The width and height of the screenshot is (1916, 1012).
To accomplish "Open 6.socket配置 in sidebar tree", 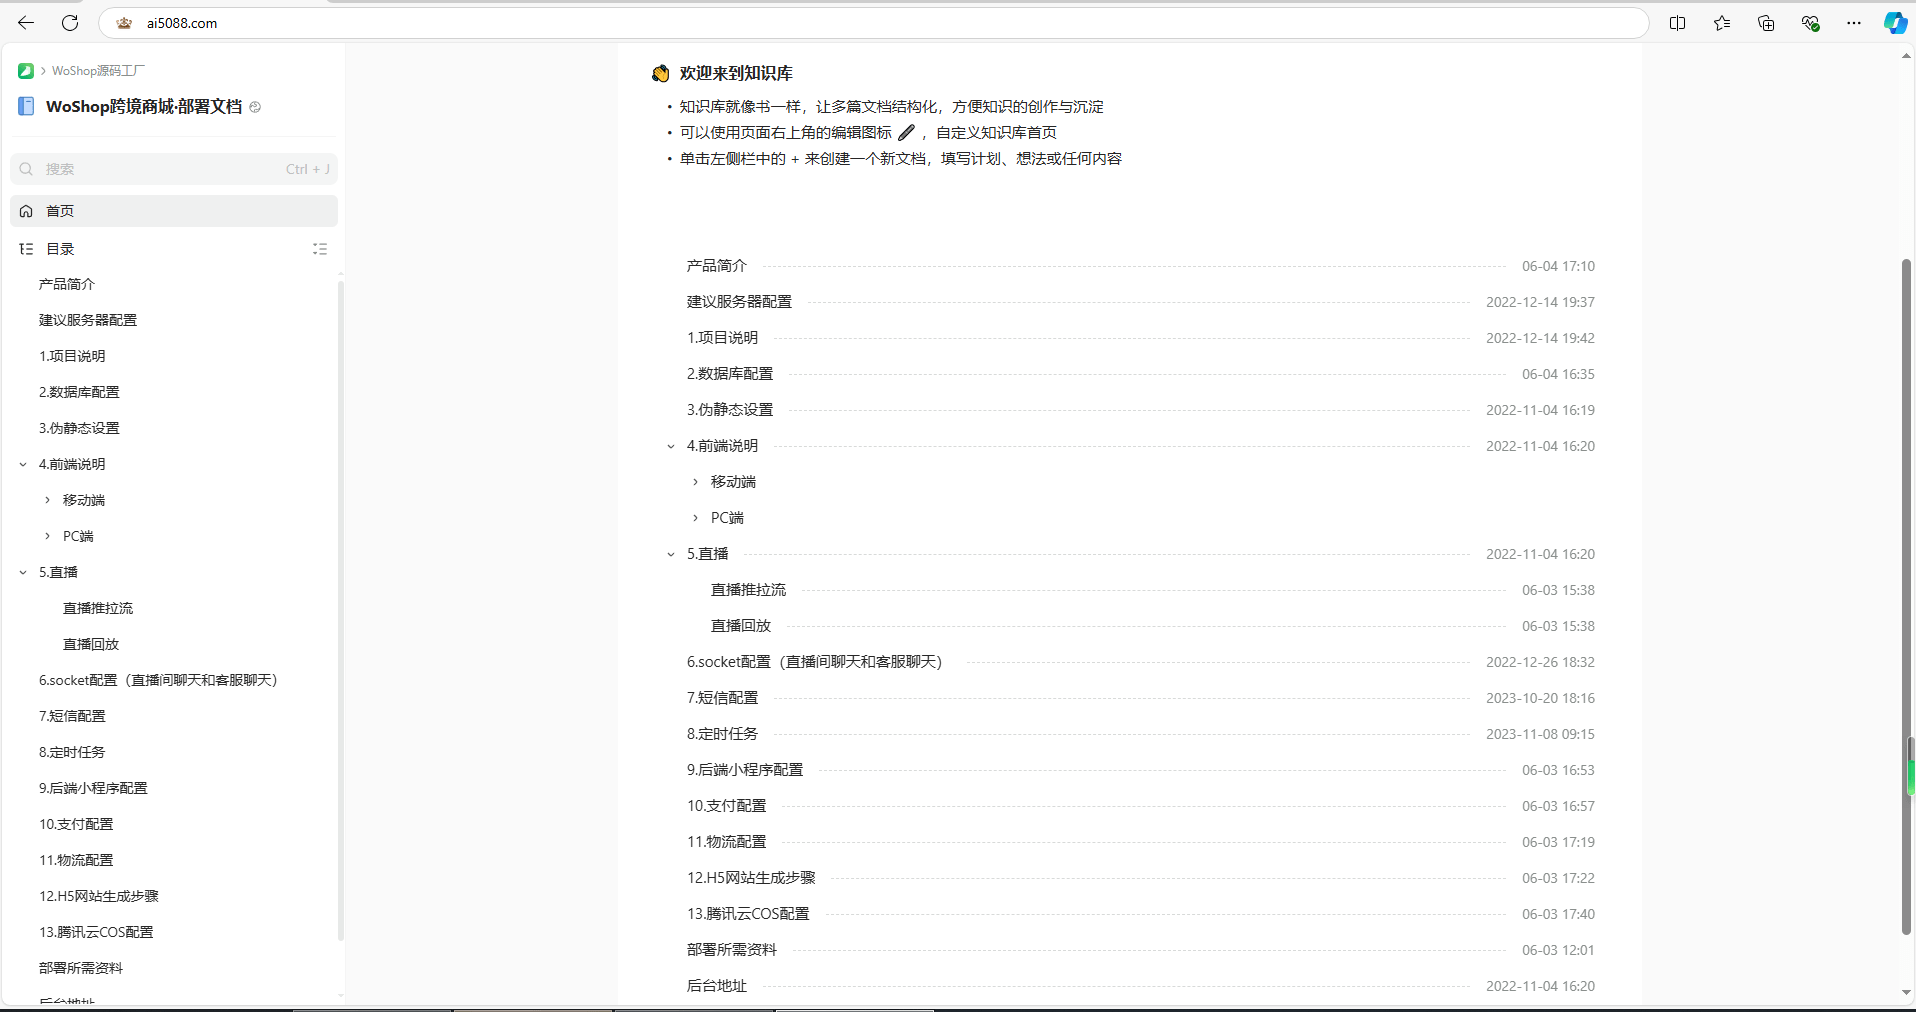I will coord(158,680).
